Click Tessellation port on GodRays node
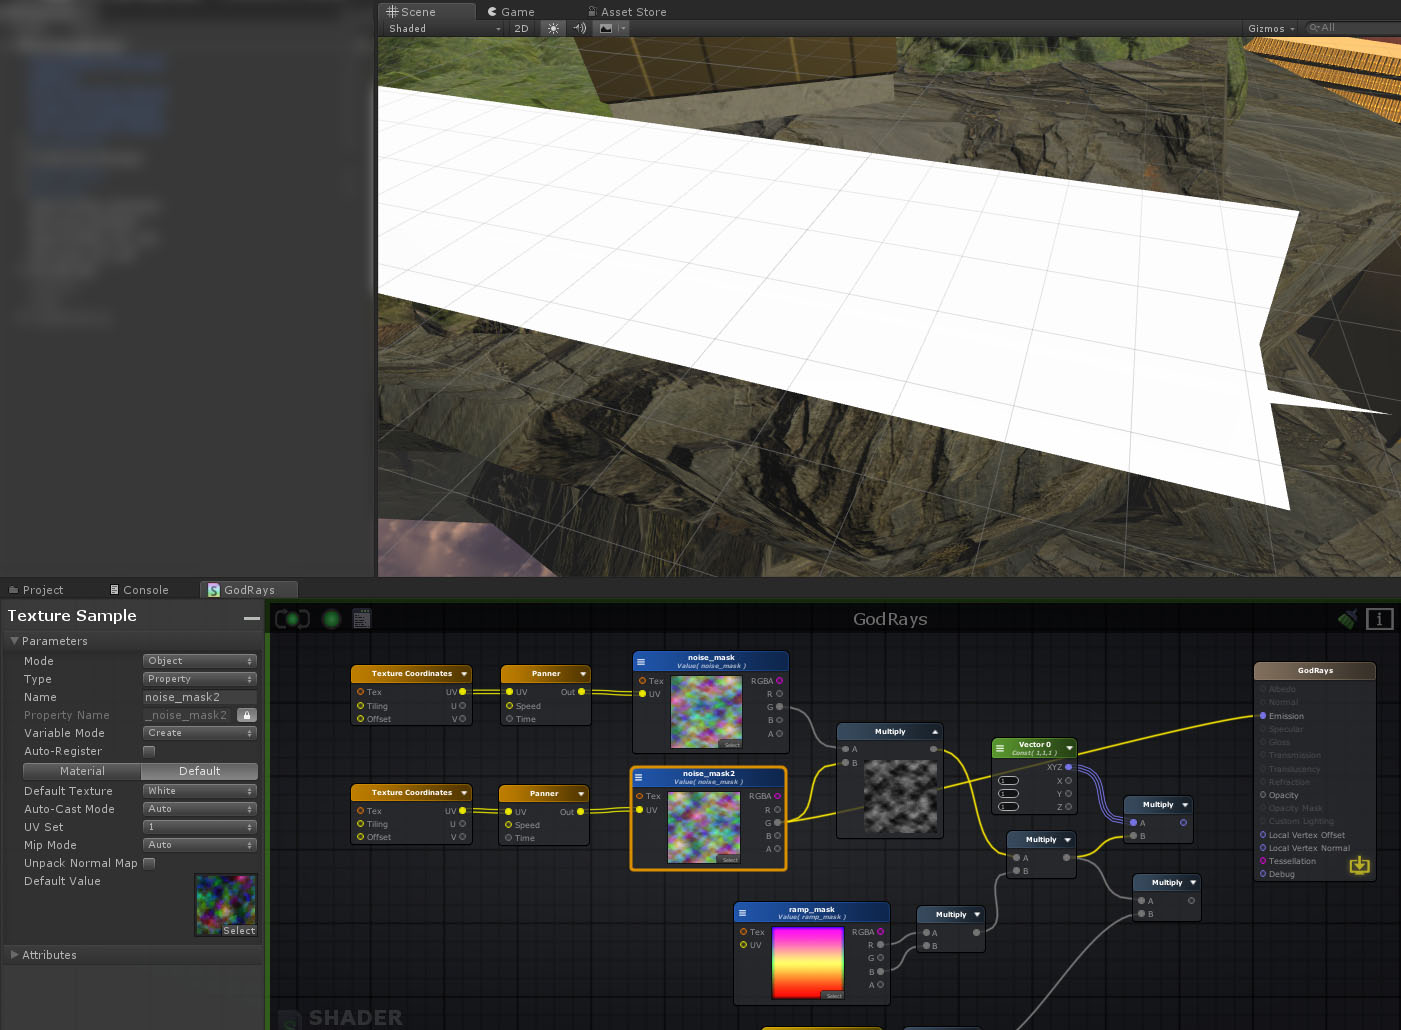This screenshot has height=1030, width=1401. (1263, 861)
